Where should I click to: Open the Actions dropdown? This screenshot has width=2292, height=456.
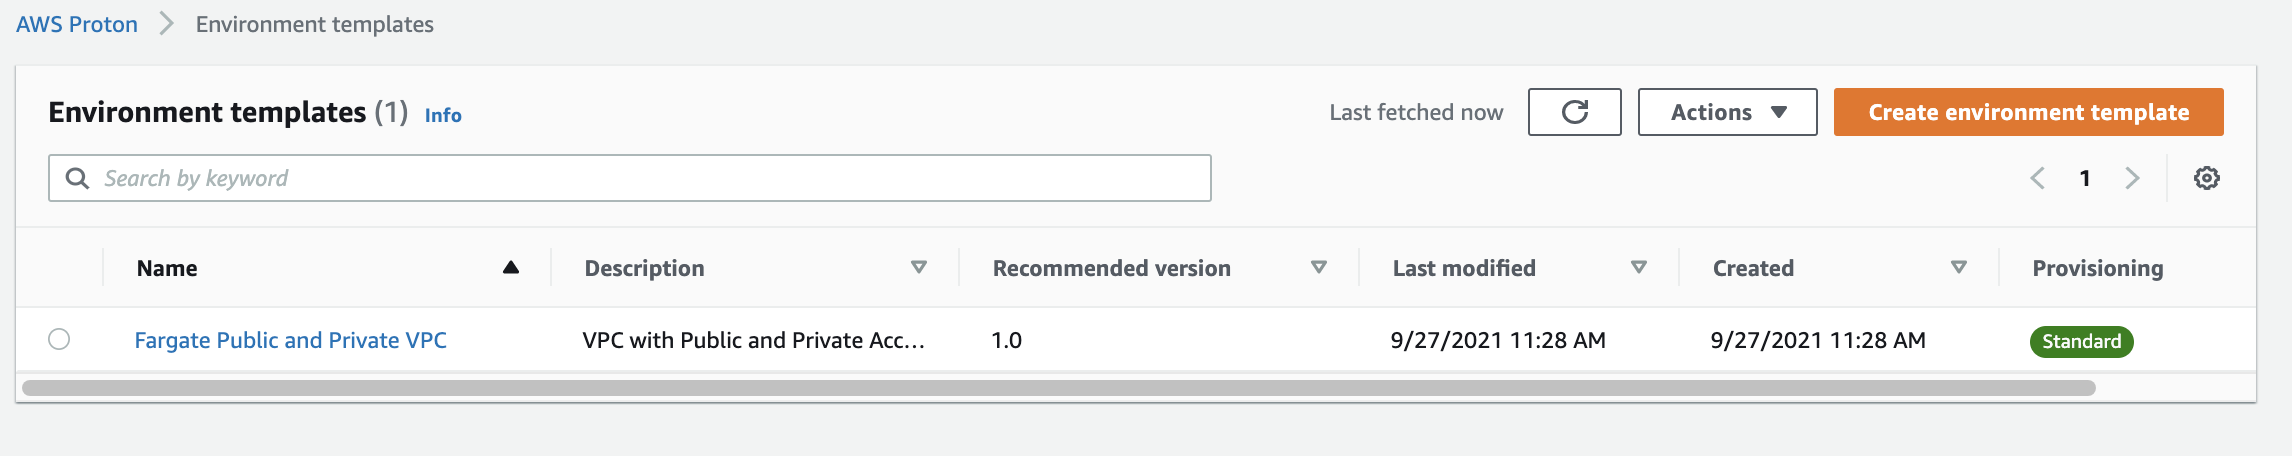(x=1727, y=112)
